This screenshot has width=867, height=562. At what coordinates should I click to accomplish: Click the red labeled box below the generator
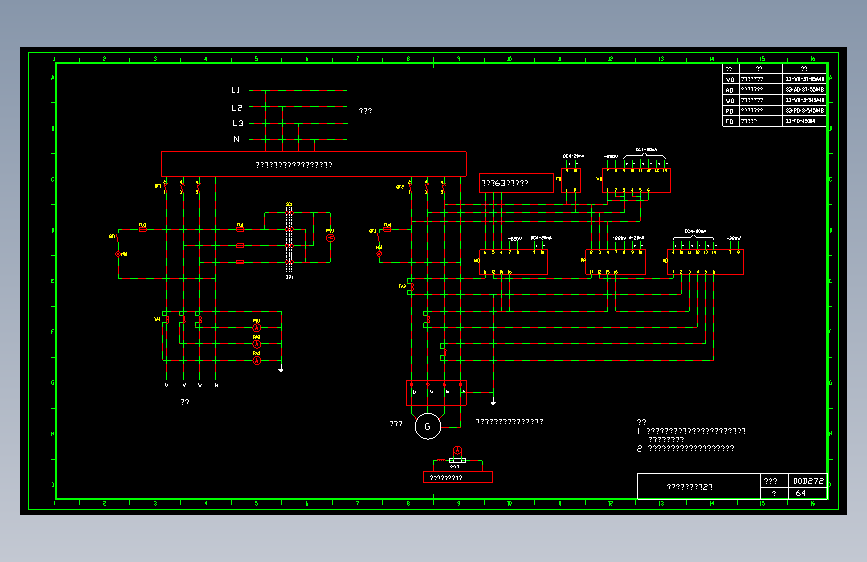tap(458, 477)
